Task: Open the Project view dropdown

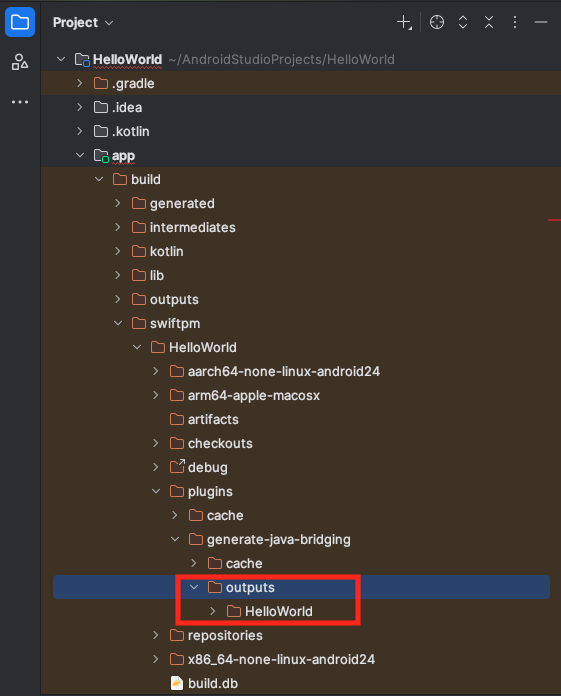Action: 83,22
